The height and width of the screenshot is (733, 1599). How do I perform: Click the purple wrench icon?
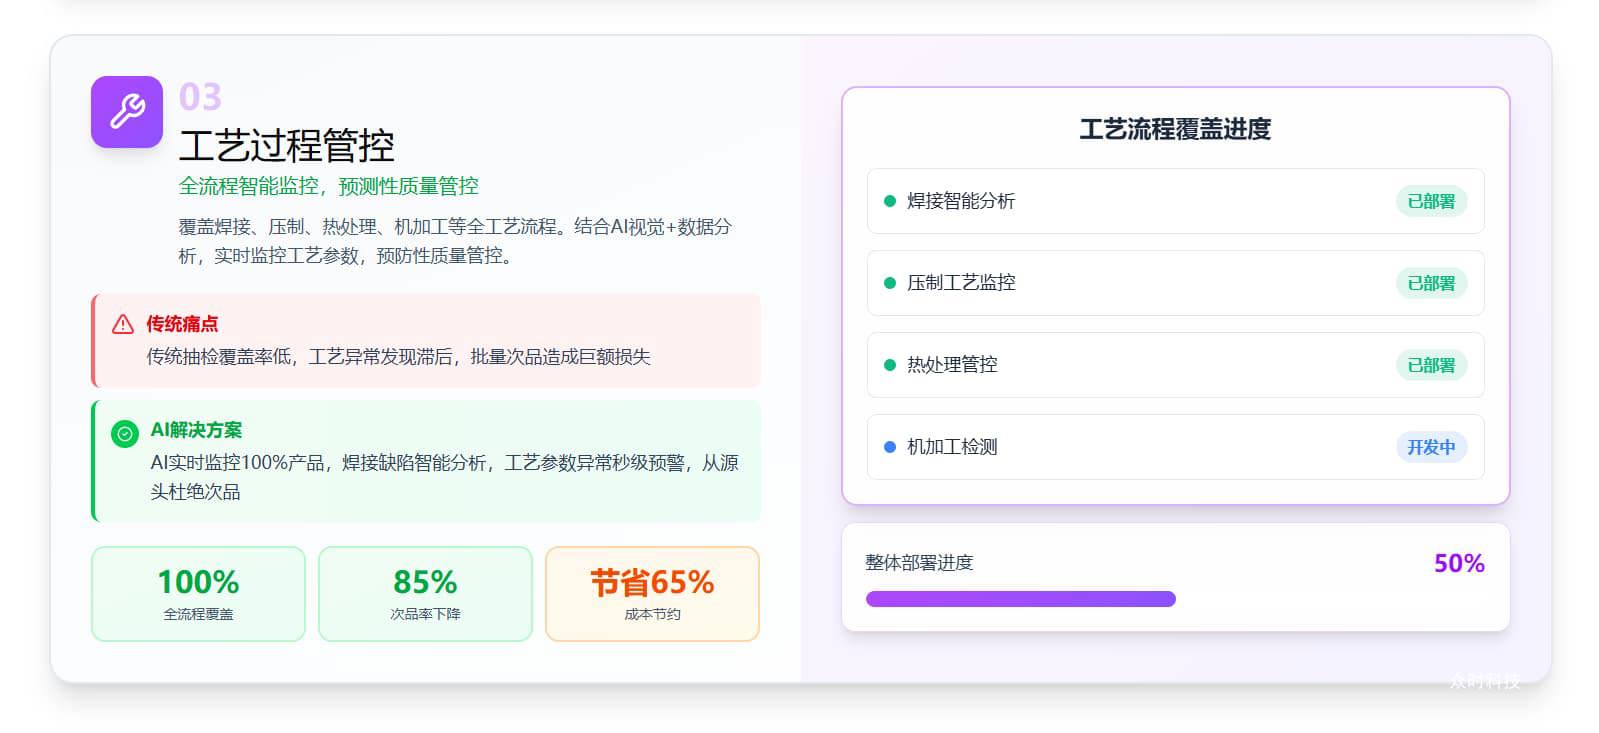click(127, 112)
